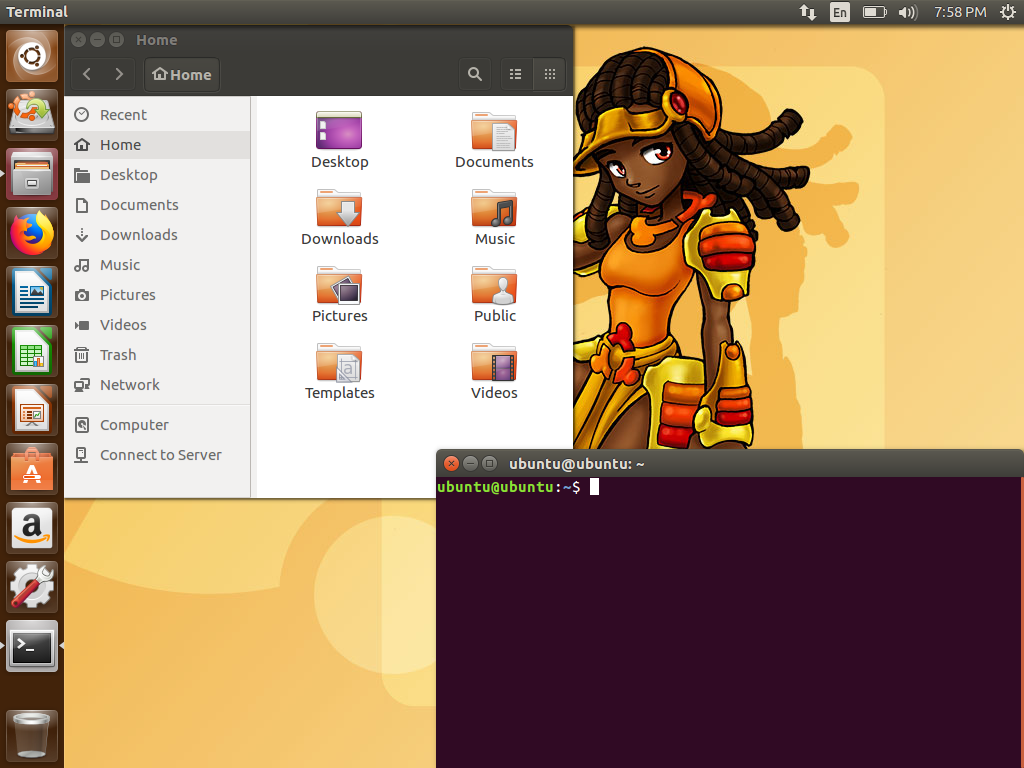Open the battery indicator menu
This screenshot has height=768, width=1024.
tap(874, 12)
